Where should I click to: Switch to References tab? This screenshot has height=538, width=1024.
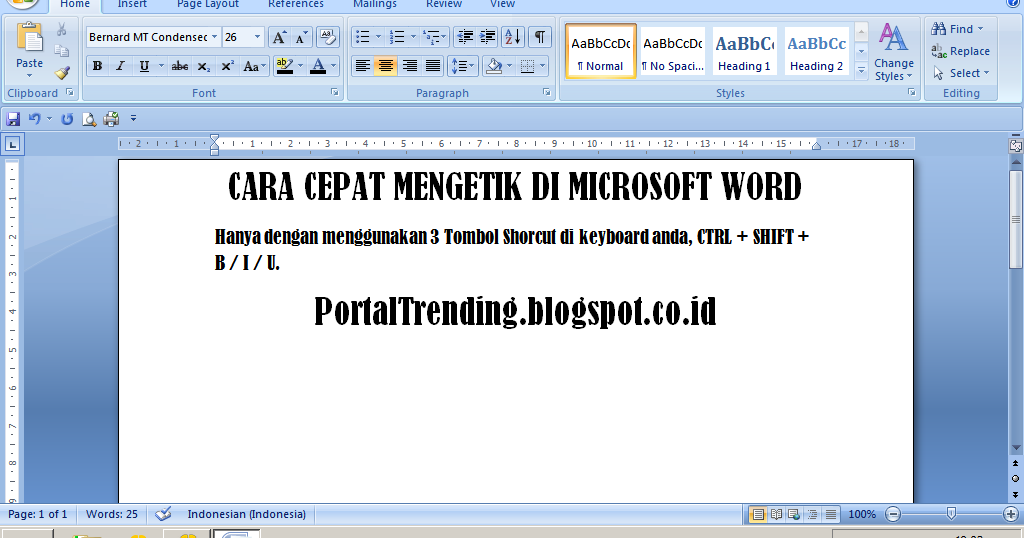pyautogui.click(x=296, y=5)
